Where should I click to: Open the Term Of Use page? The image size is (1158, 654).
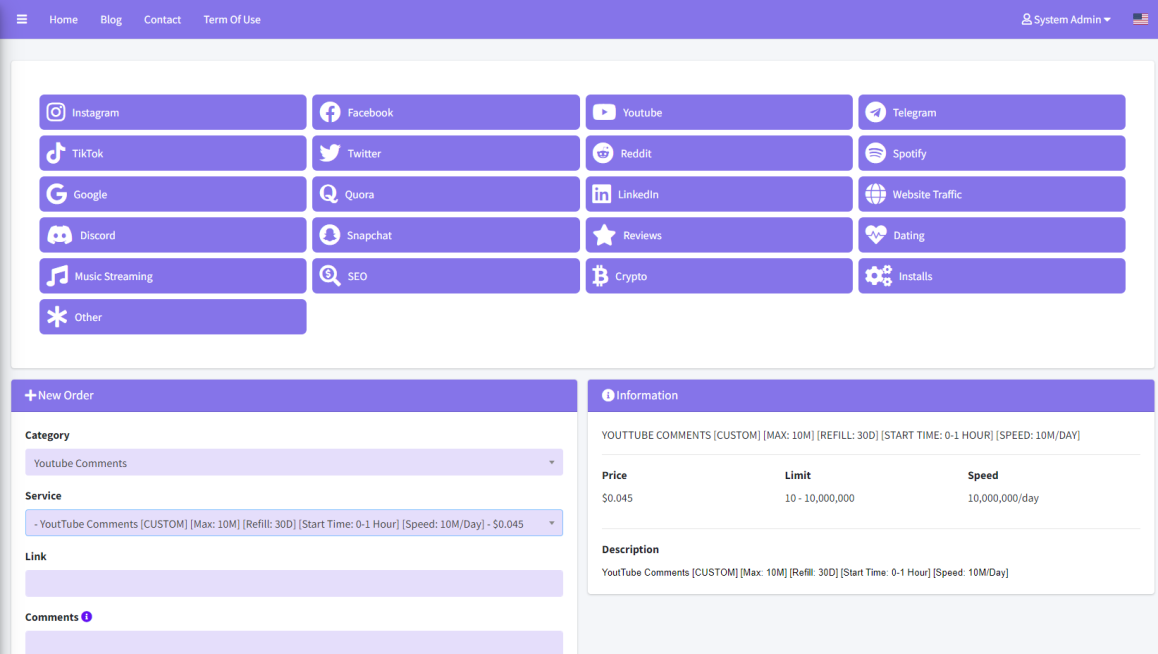(232, 19)
